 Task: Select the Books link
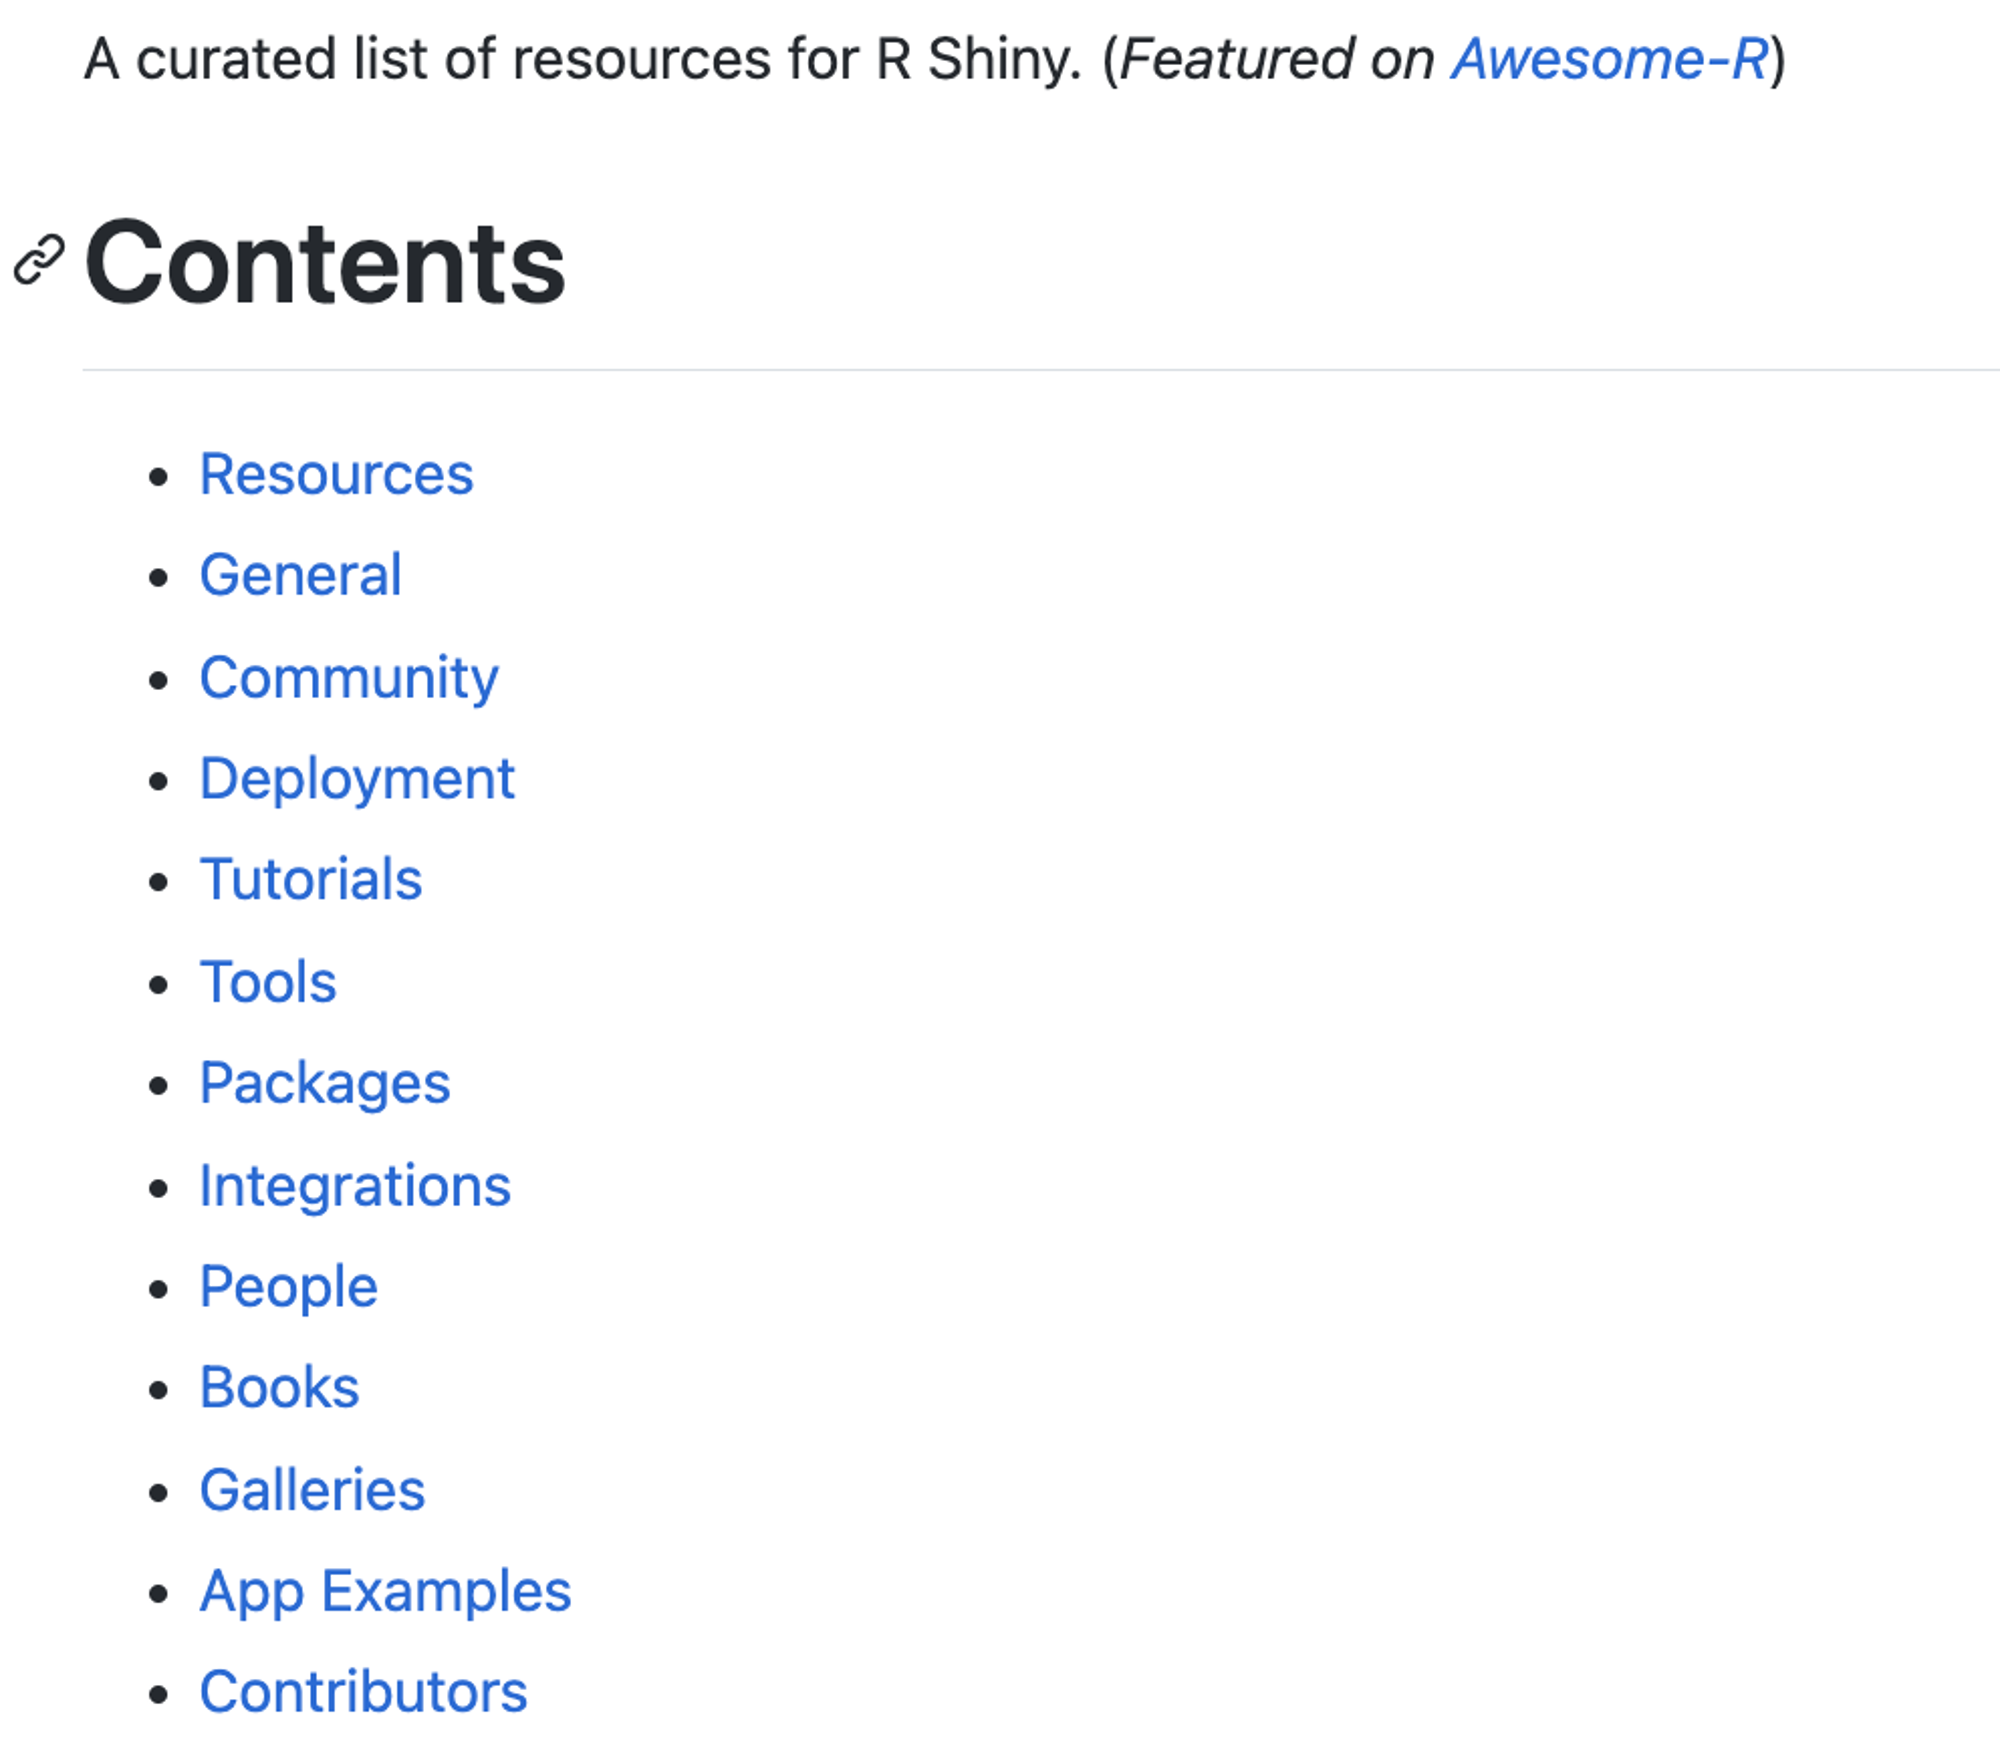coord(279,1388)
